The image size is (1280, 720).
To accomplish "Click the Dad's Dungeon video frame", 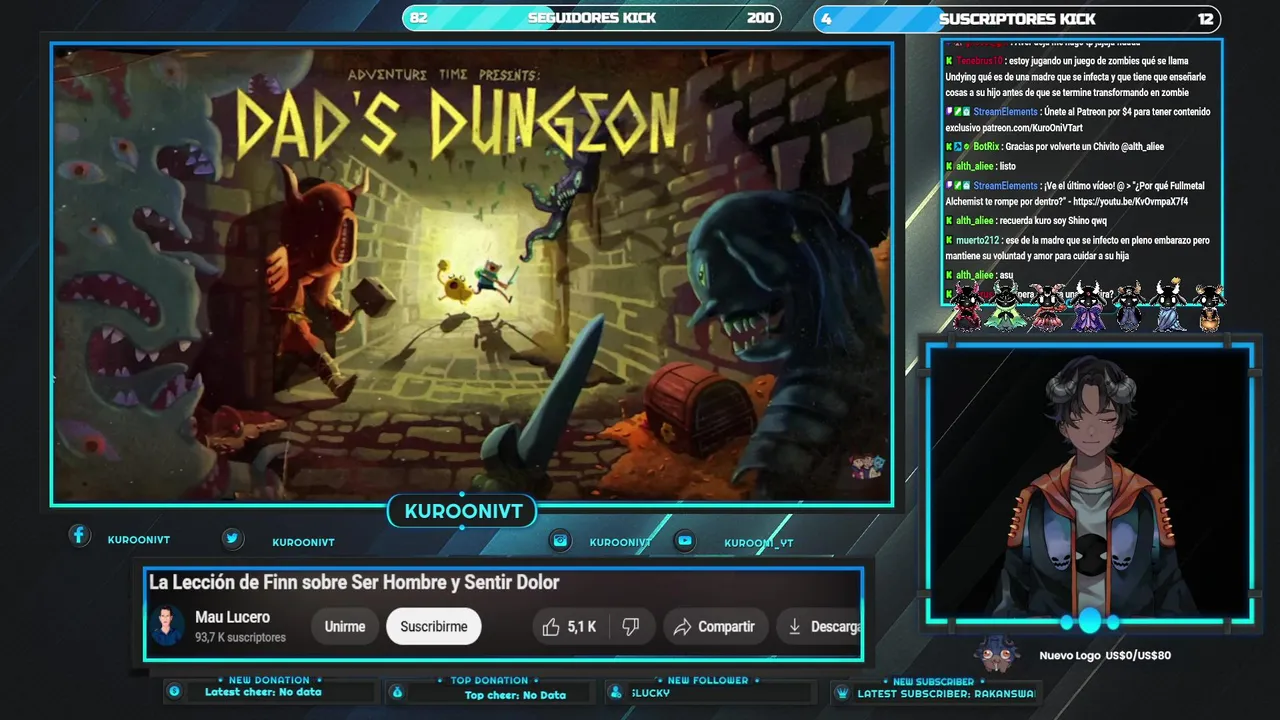I will click(x=472, y=273).
